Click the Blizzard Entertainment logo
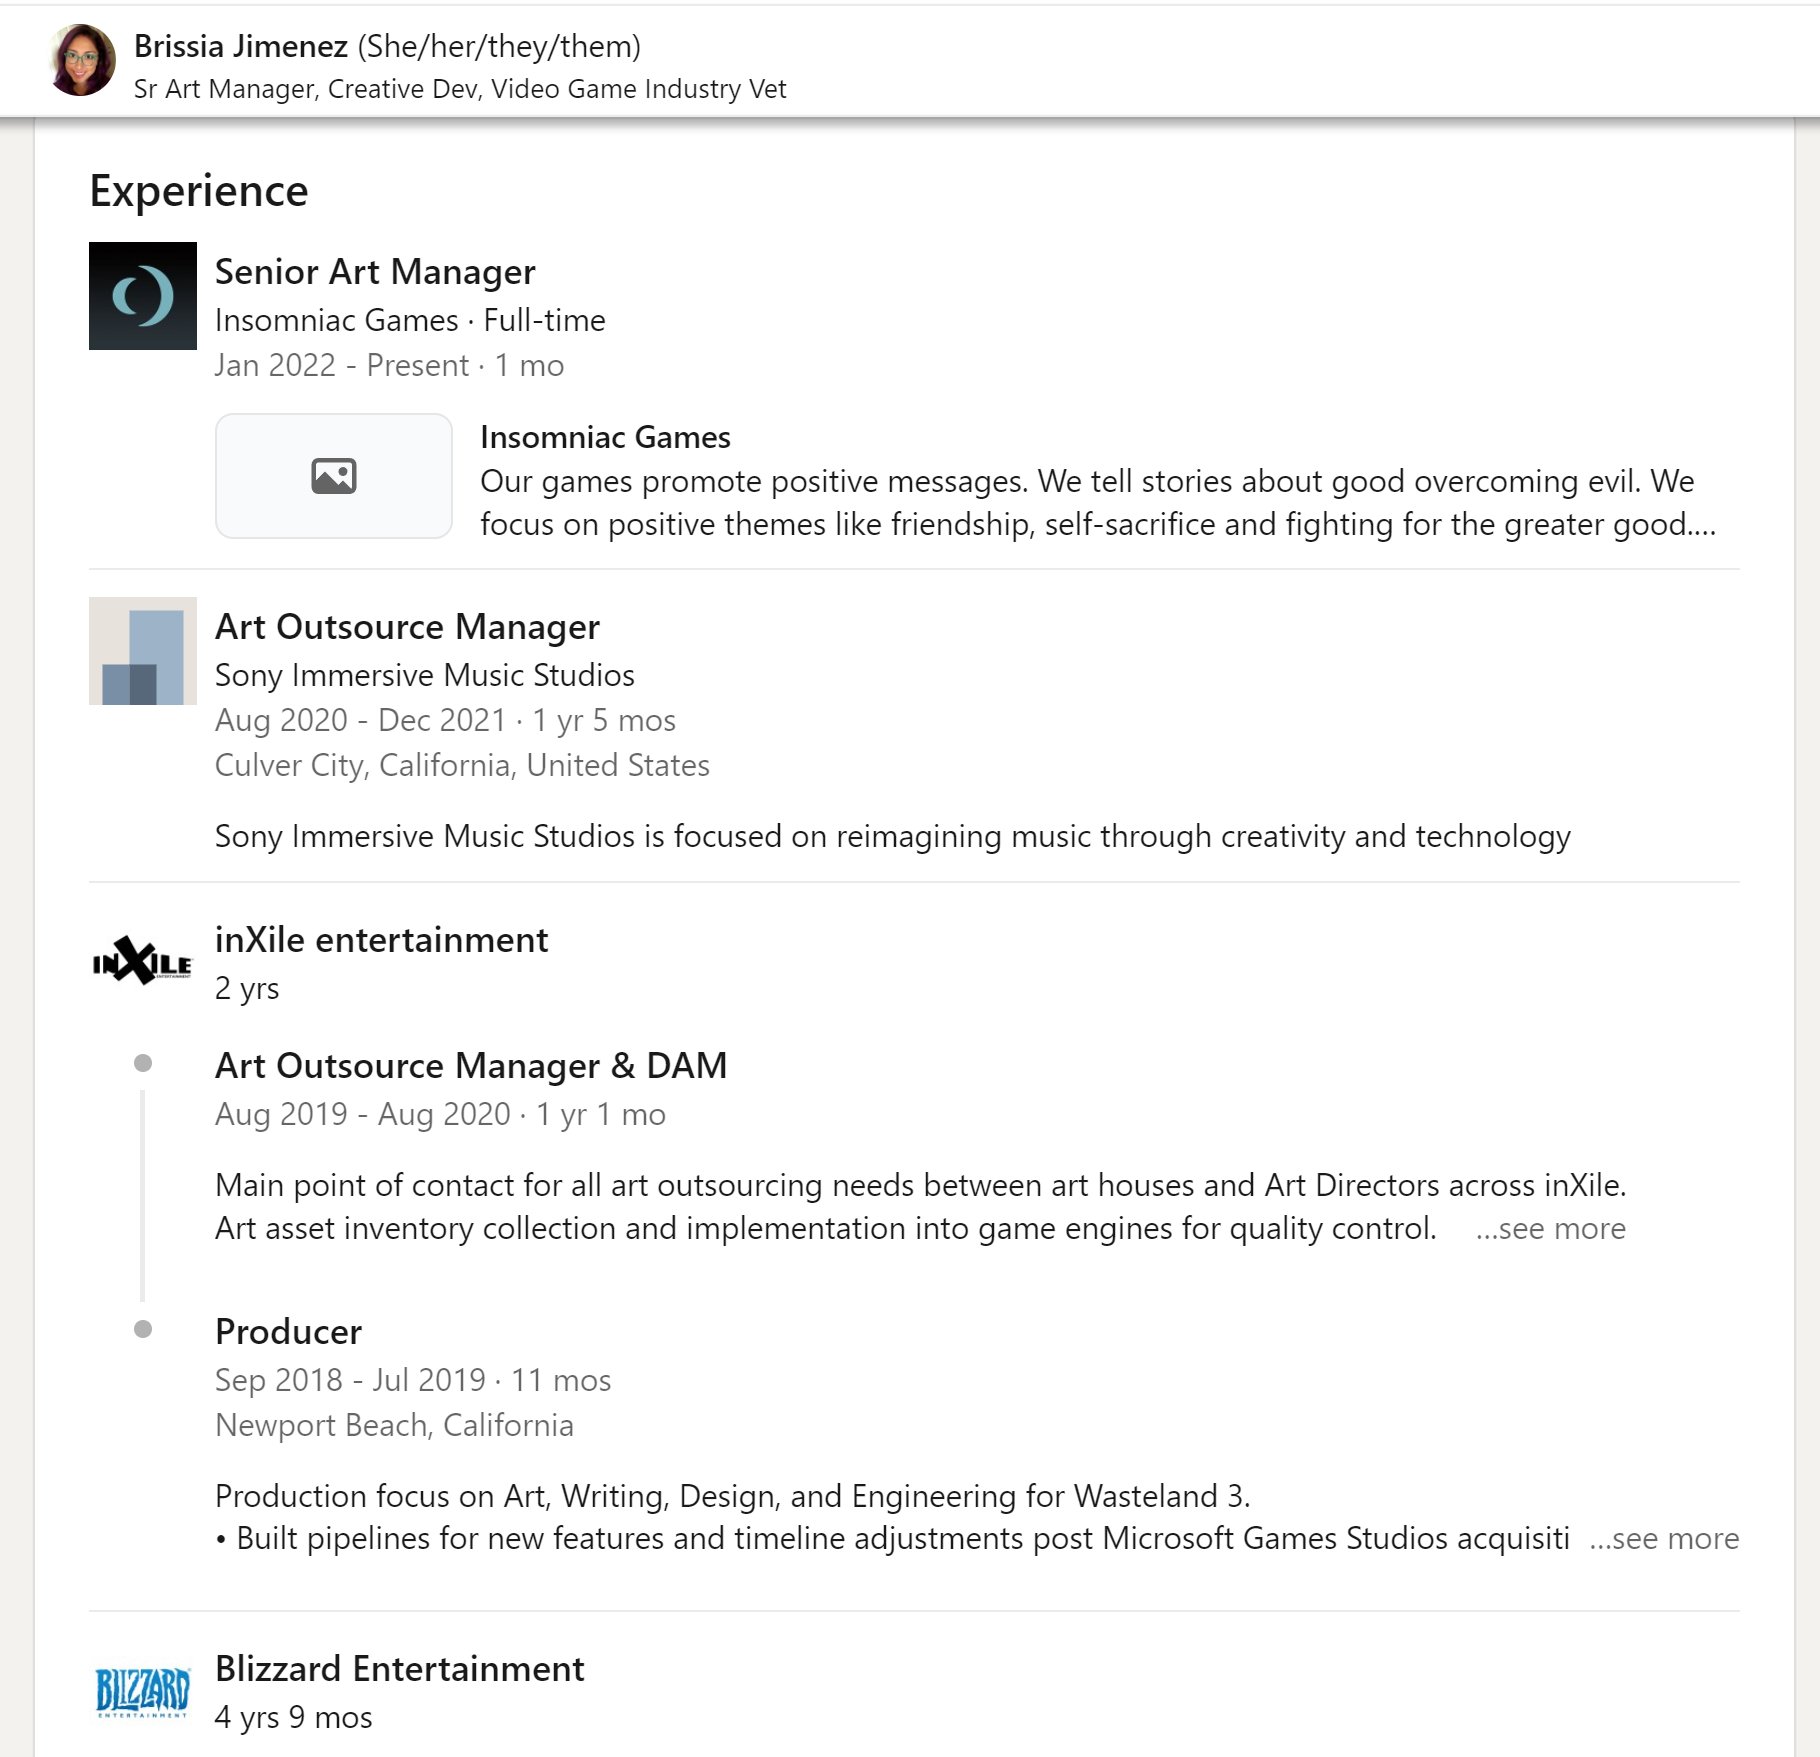Screen dimensions: 1820x1757 143,1692
